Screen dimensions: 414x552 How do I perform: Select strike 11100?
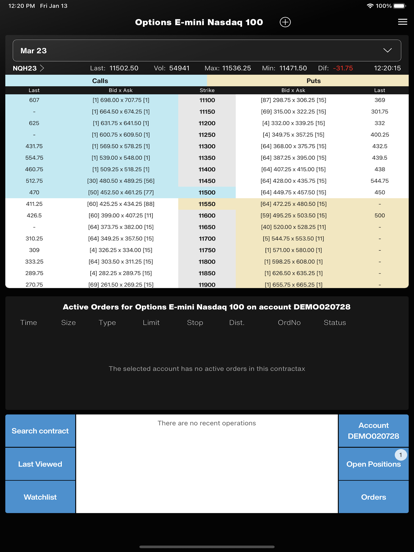pyautogui.click(x=207, y=100)
